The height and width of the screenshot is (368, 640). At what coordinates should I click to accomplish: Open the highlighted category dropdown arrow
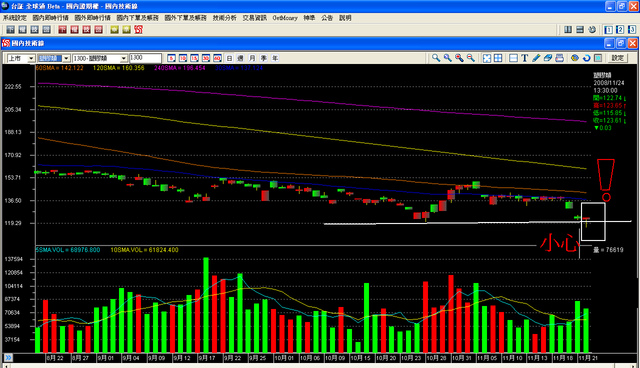click(x=66, y=58)
